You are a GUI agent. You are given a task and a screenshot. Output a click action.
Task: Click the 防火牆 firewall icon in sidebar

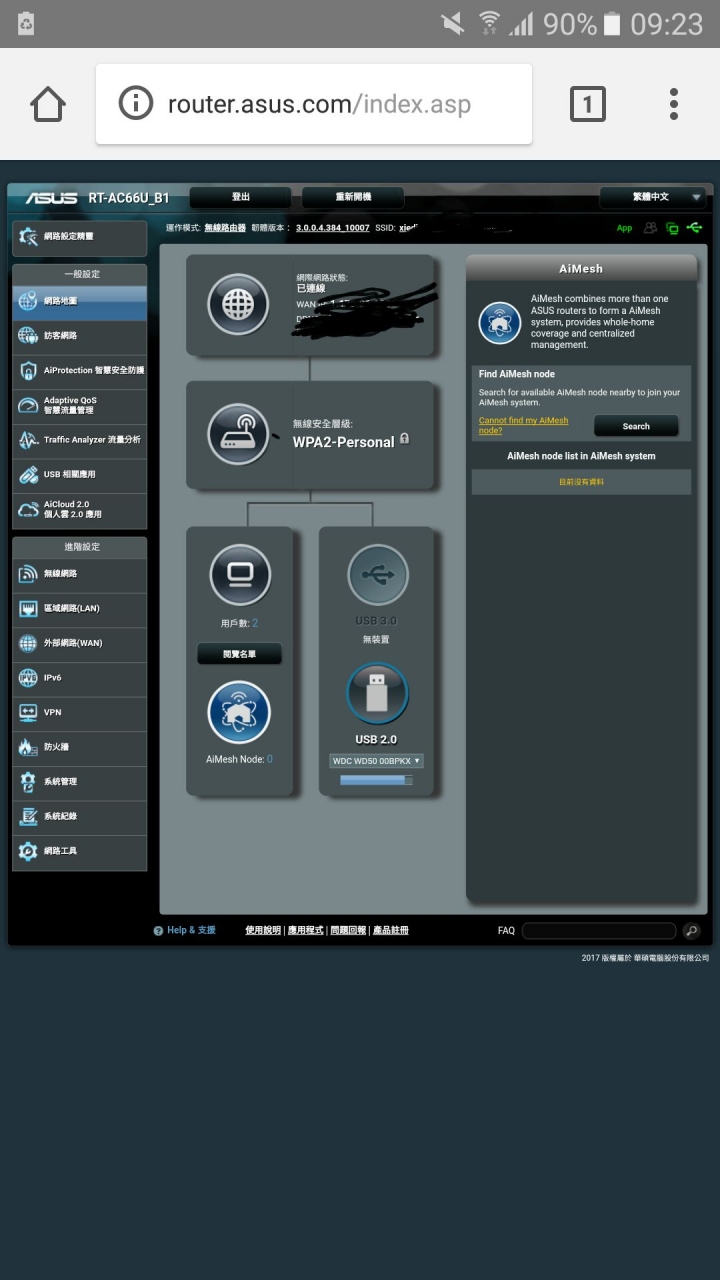click(x=28, y=747)
